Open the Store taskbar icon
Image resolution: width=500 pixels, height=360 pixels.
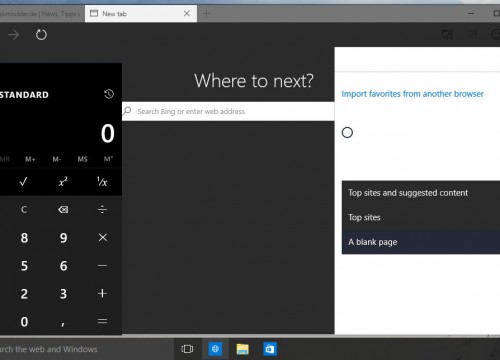[270, 349]
